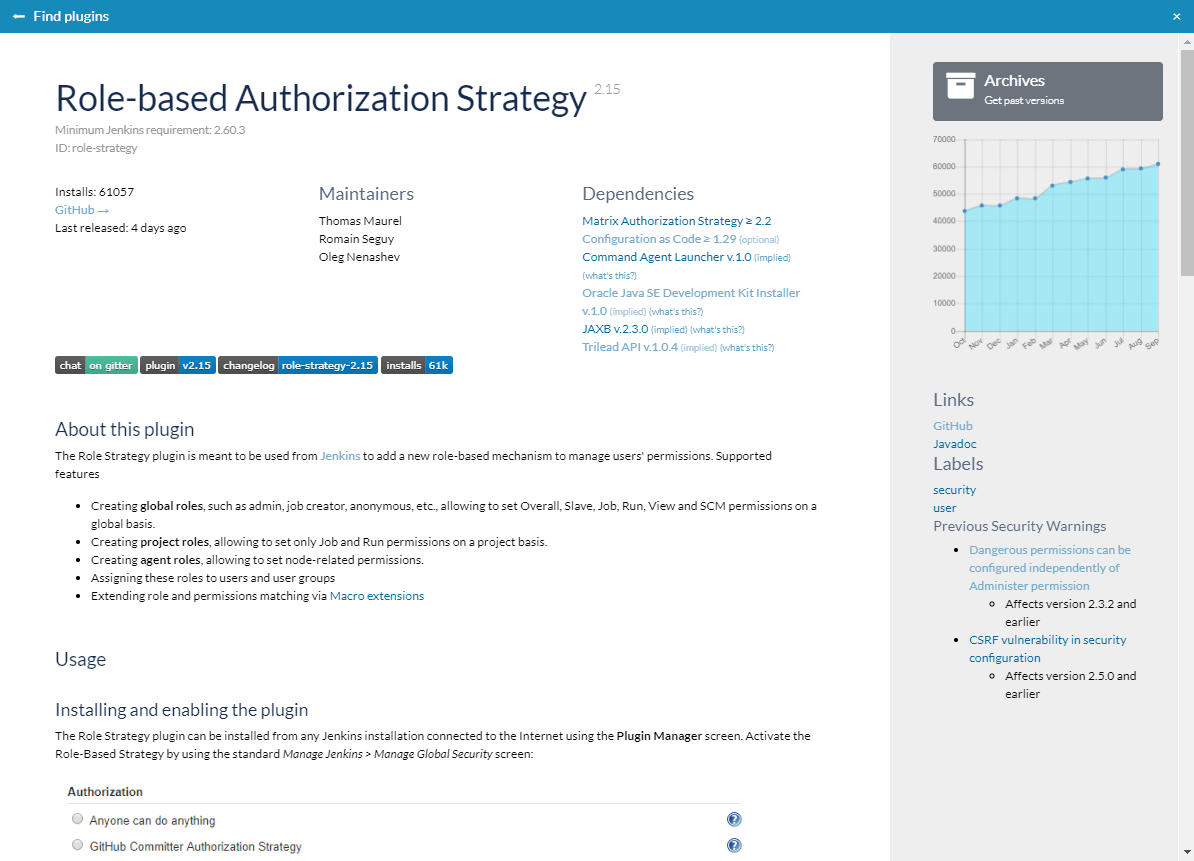Select the Anyone can do anything option
Screen dimensions: 1194x861
(77, 818)
